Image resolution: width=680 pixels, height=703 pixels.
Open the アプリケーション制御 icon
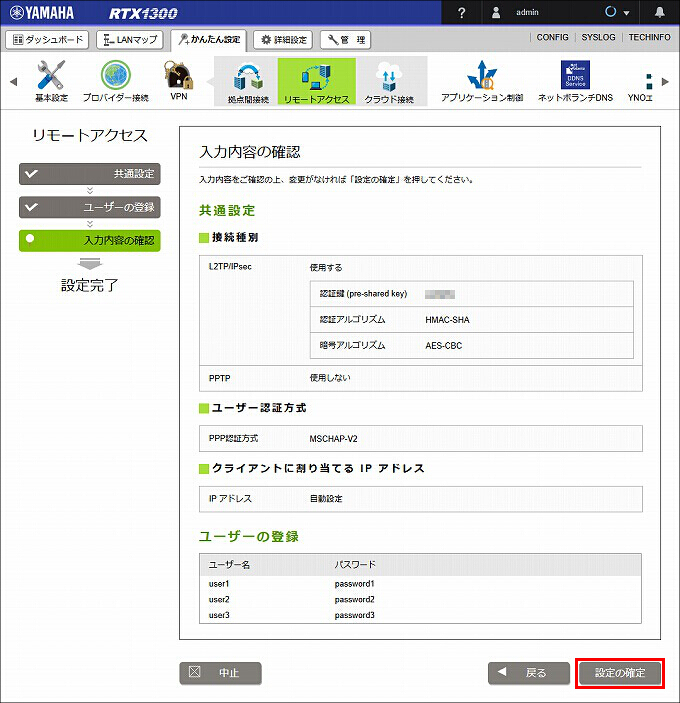click(x=482, y=81)
